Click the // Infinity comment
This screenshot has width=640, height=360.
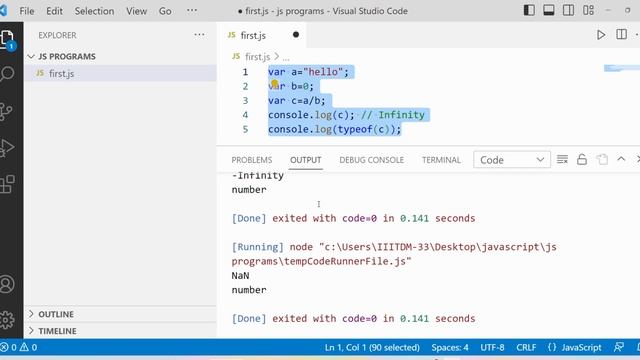coord(393,115)
